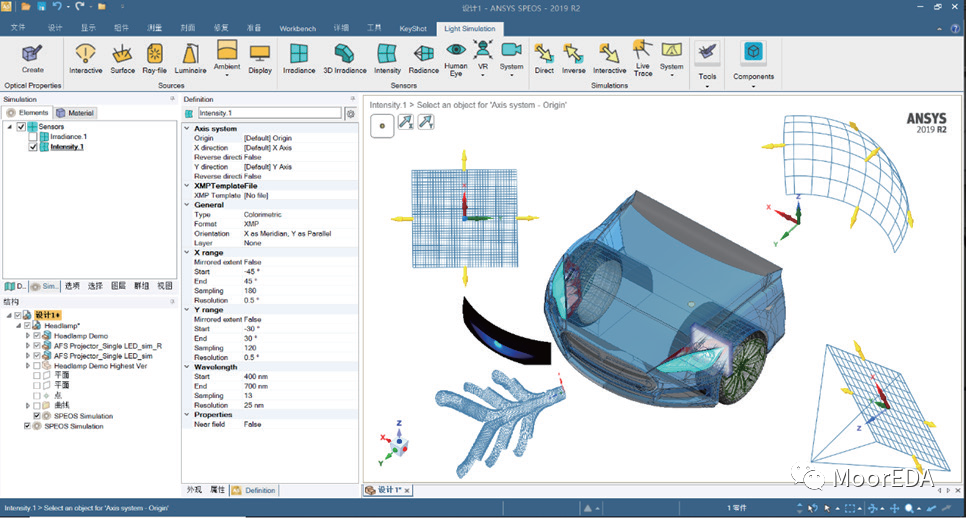Select AFS Projector_Single LED_sim tree item

(103, 356)
